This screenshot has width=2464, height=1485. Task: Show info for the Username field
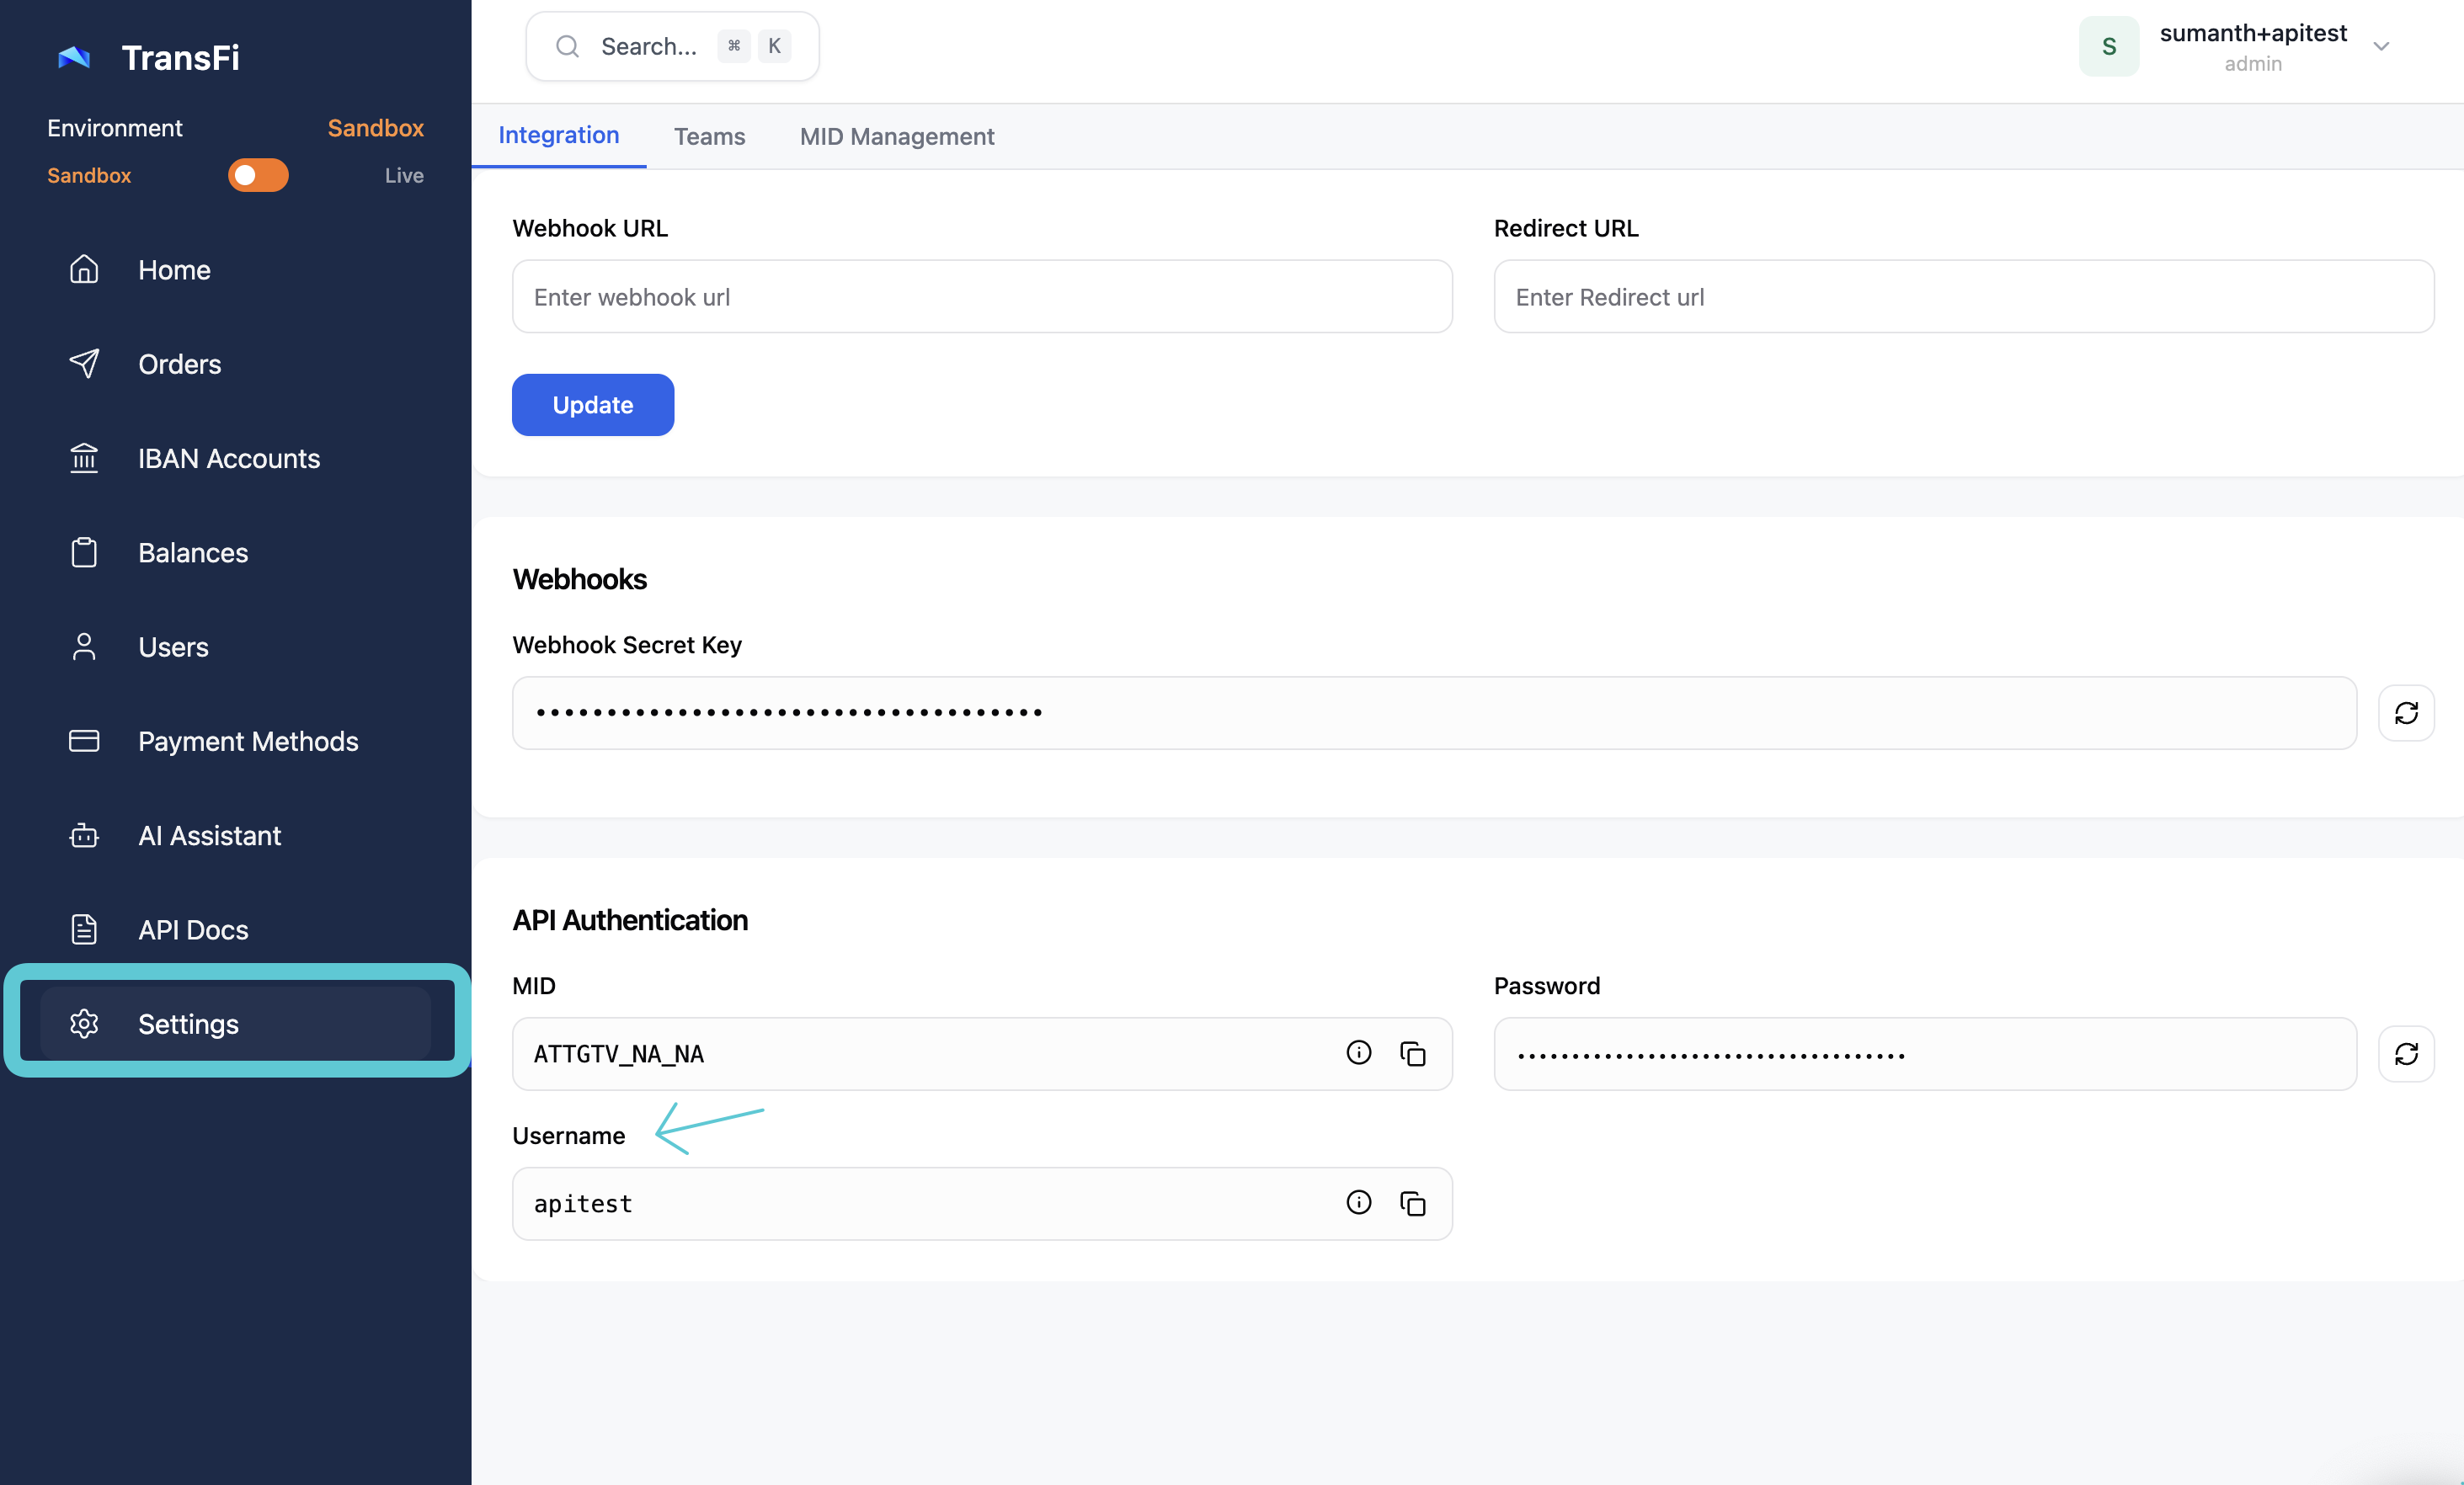1358,1202
